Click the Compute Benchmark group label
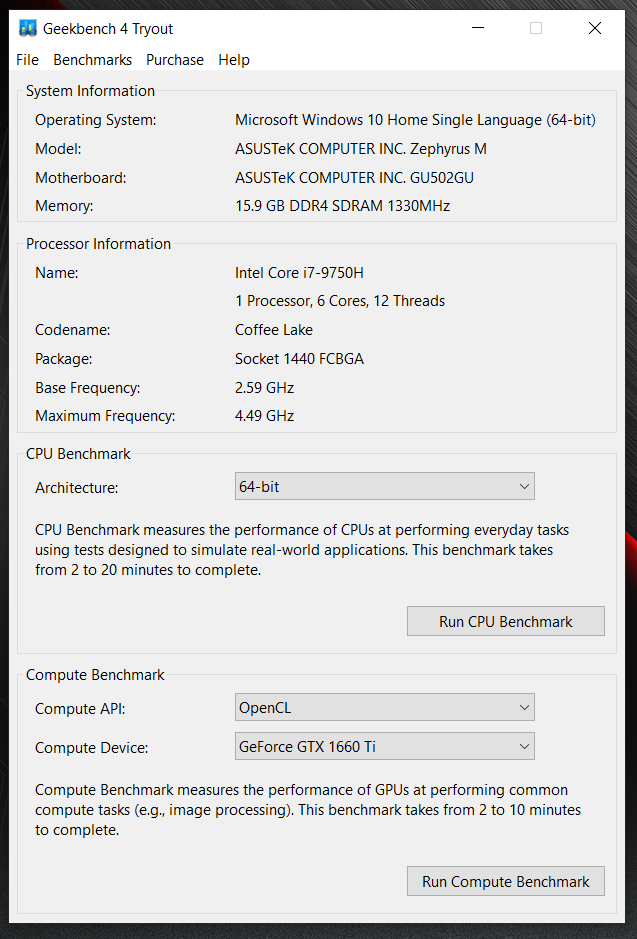637x939 pixels. coord(95,675)
